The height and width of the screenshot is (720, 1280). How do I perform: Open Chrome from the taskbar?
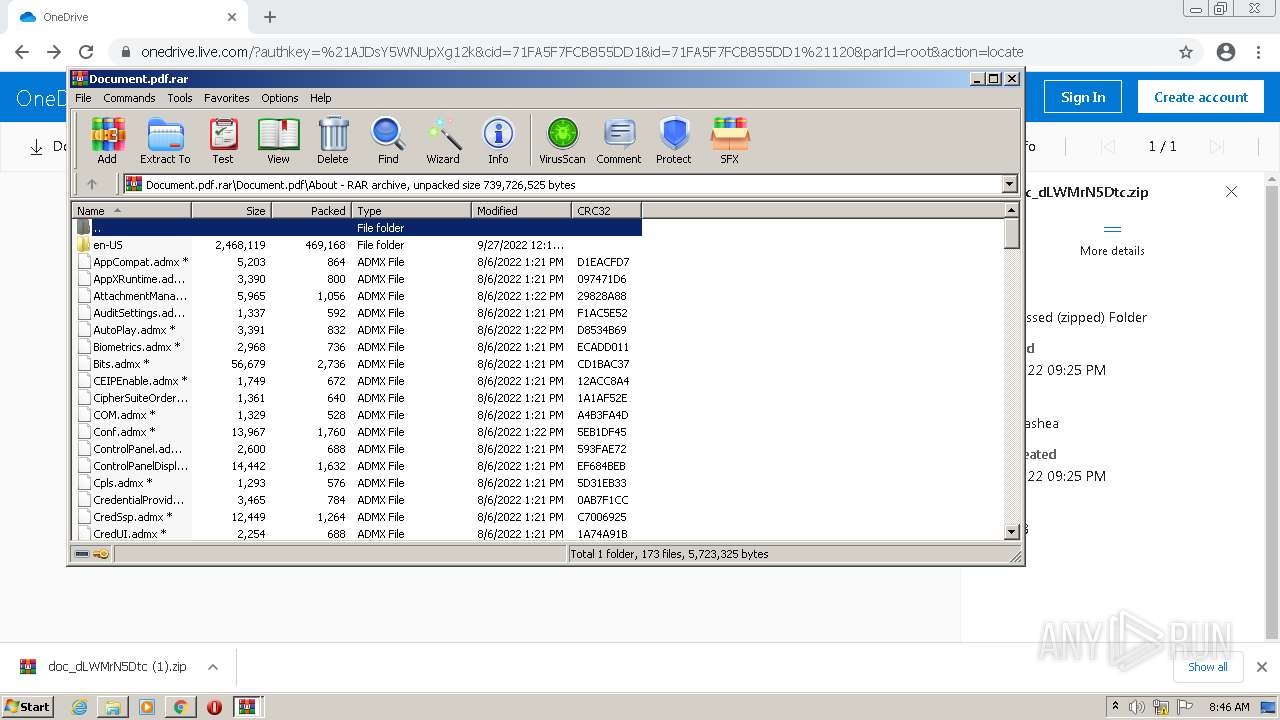[x=180, y=707]
